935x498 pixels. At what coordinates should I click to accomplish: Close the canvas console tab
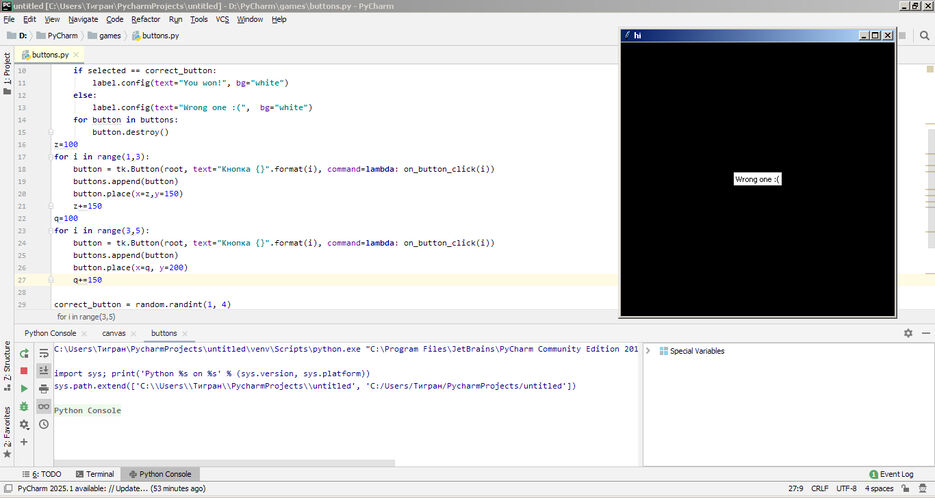pos(134,334)
